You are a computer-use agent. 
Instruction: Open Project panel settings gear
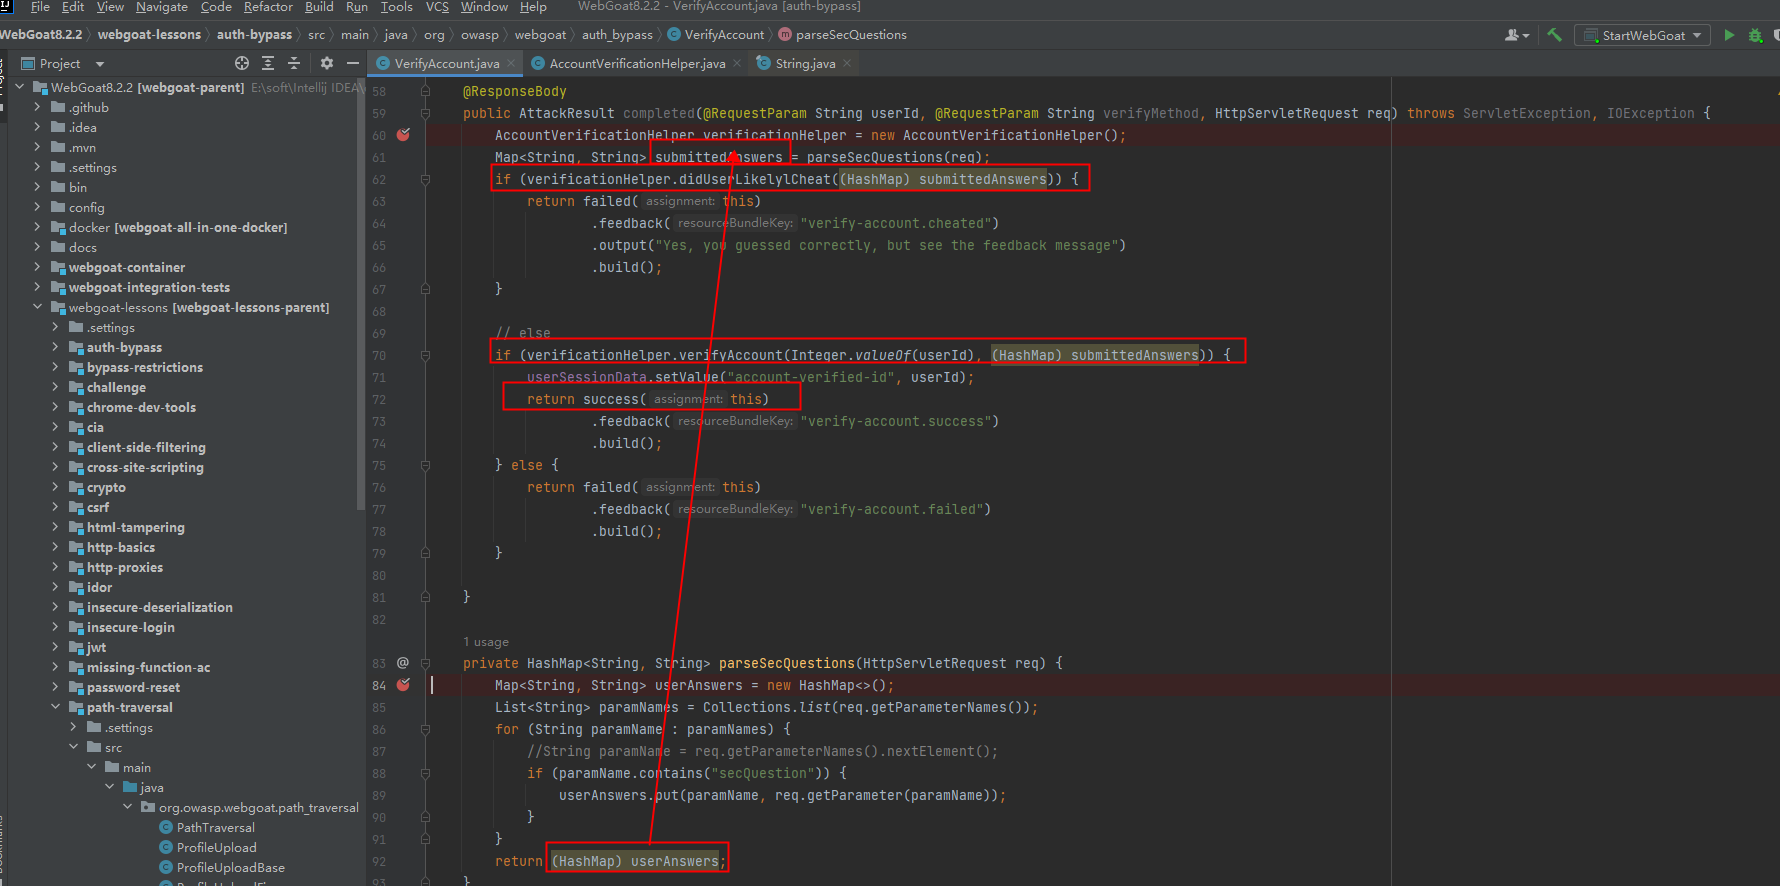(x=327, y=63)
